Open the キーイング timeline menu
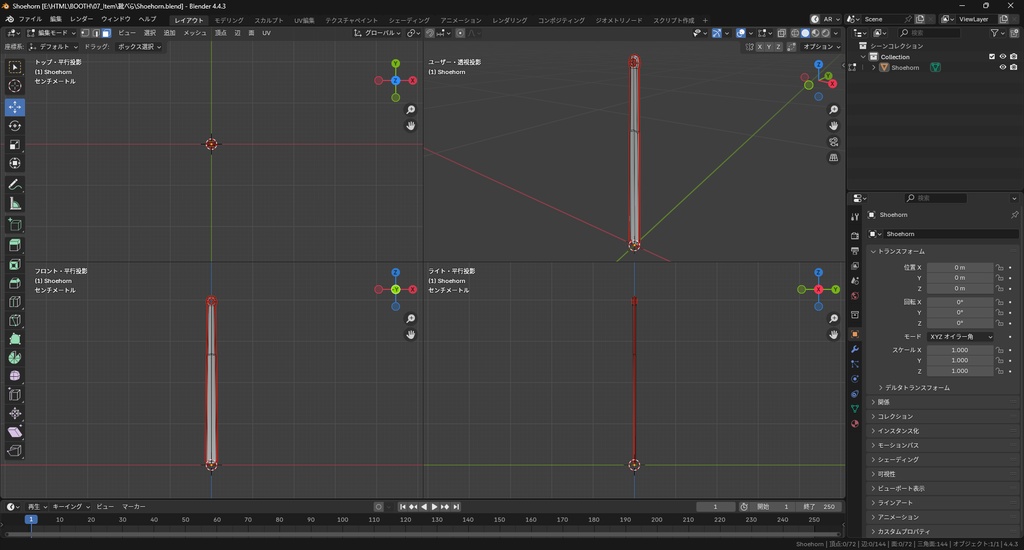 click(71, 507)
